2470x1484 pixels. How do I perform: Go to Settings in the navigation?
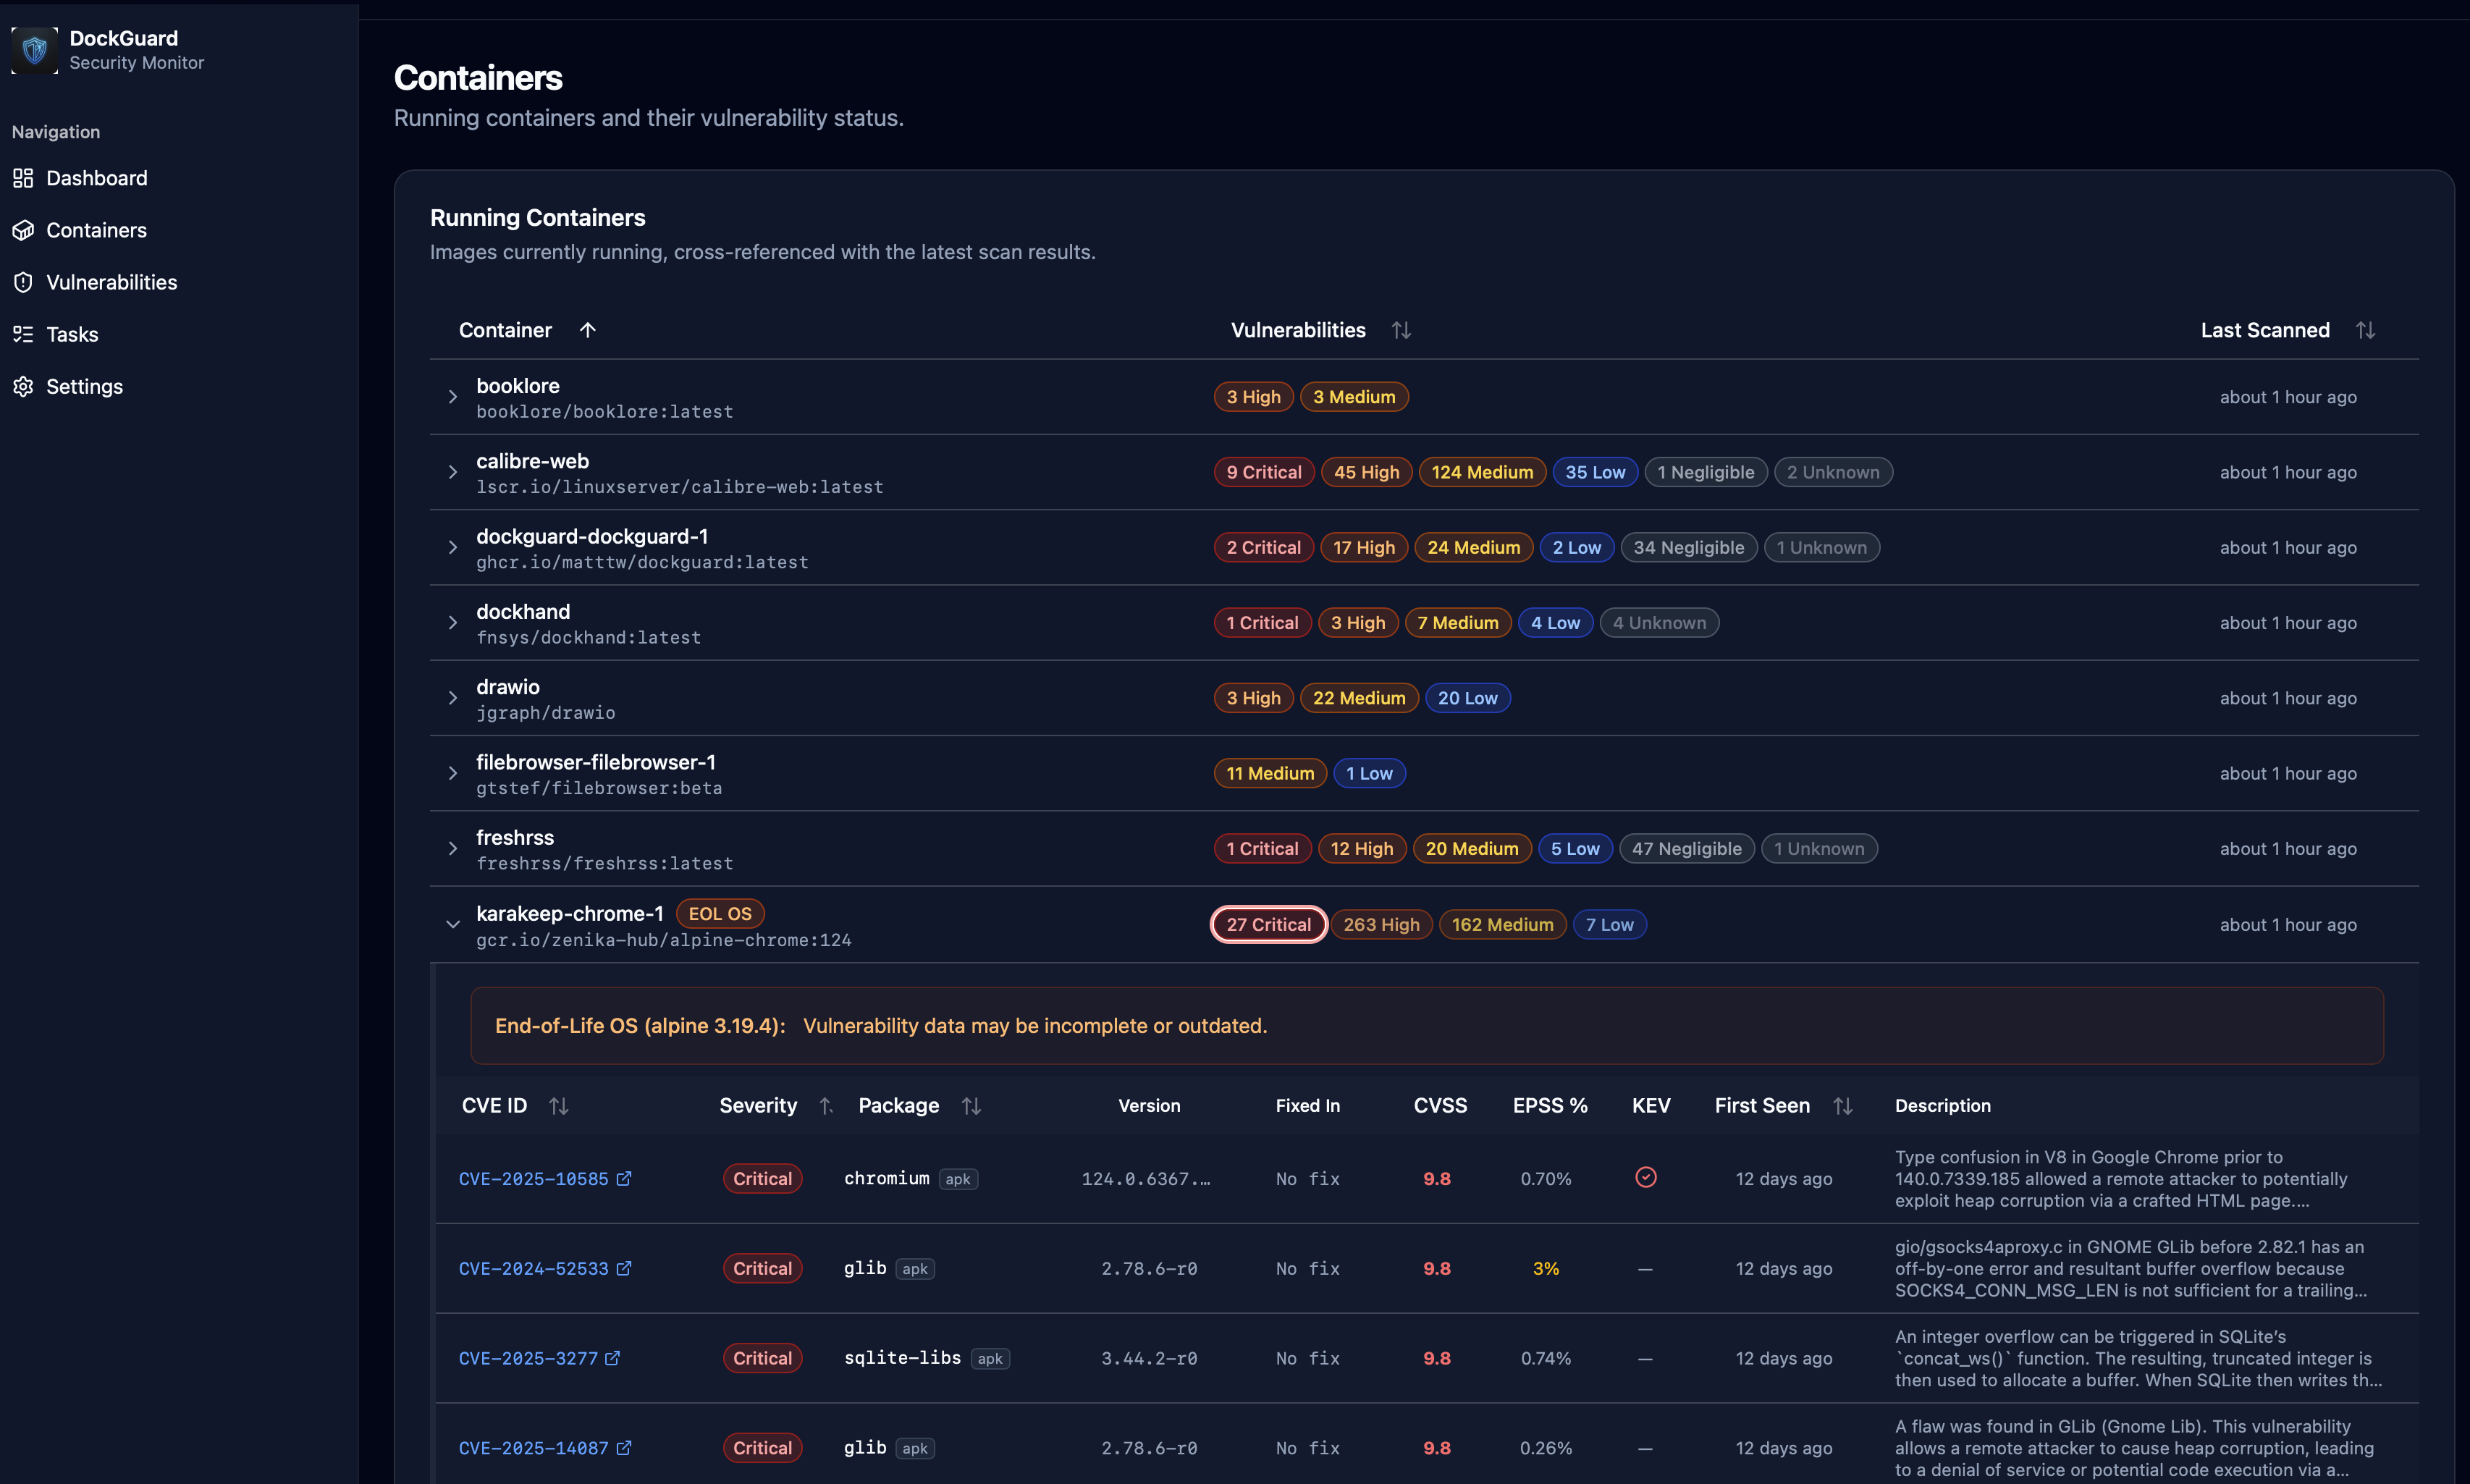point(84,386)
